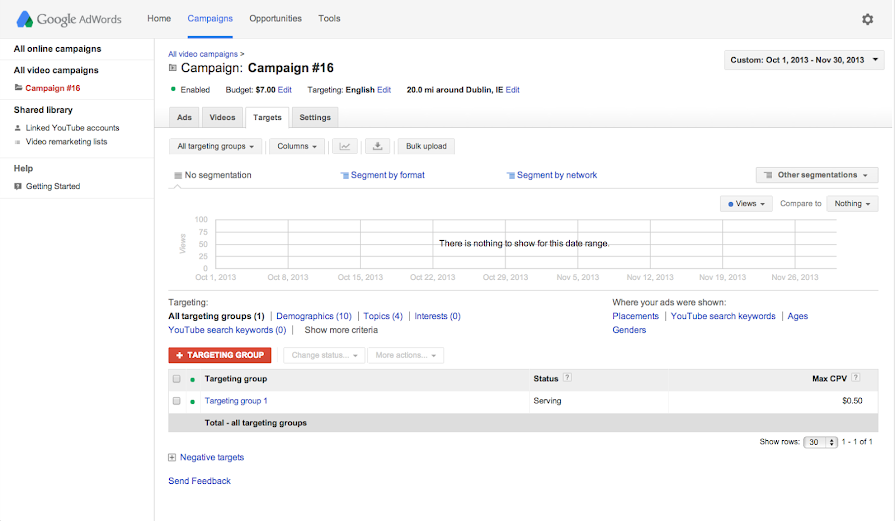
Task: Open the Views metric dropdown
Action: point(747,203)
